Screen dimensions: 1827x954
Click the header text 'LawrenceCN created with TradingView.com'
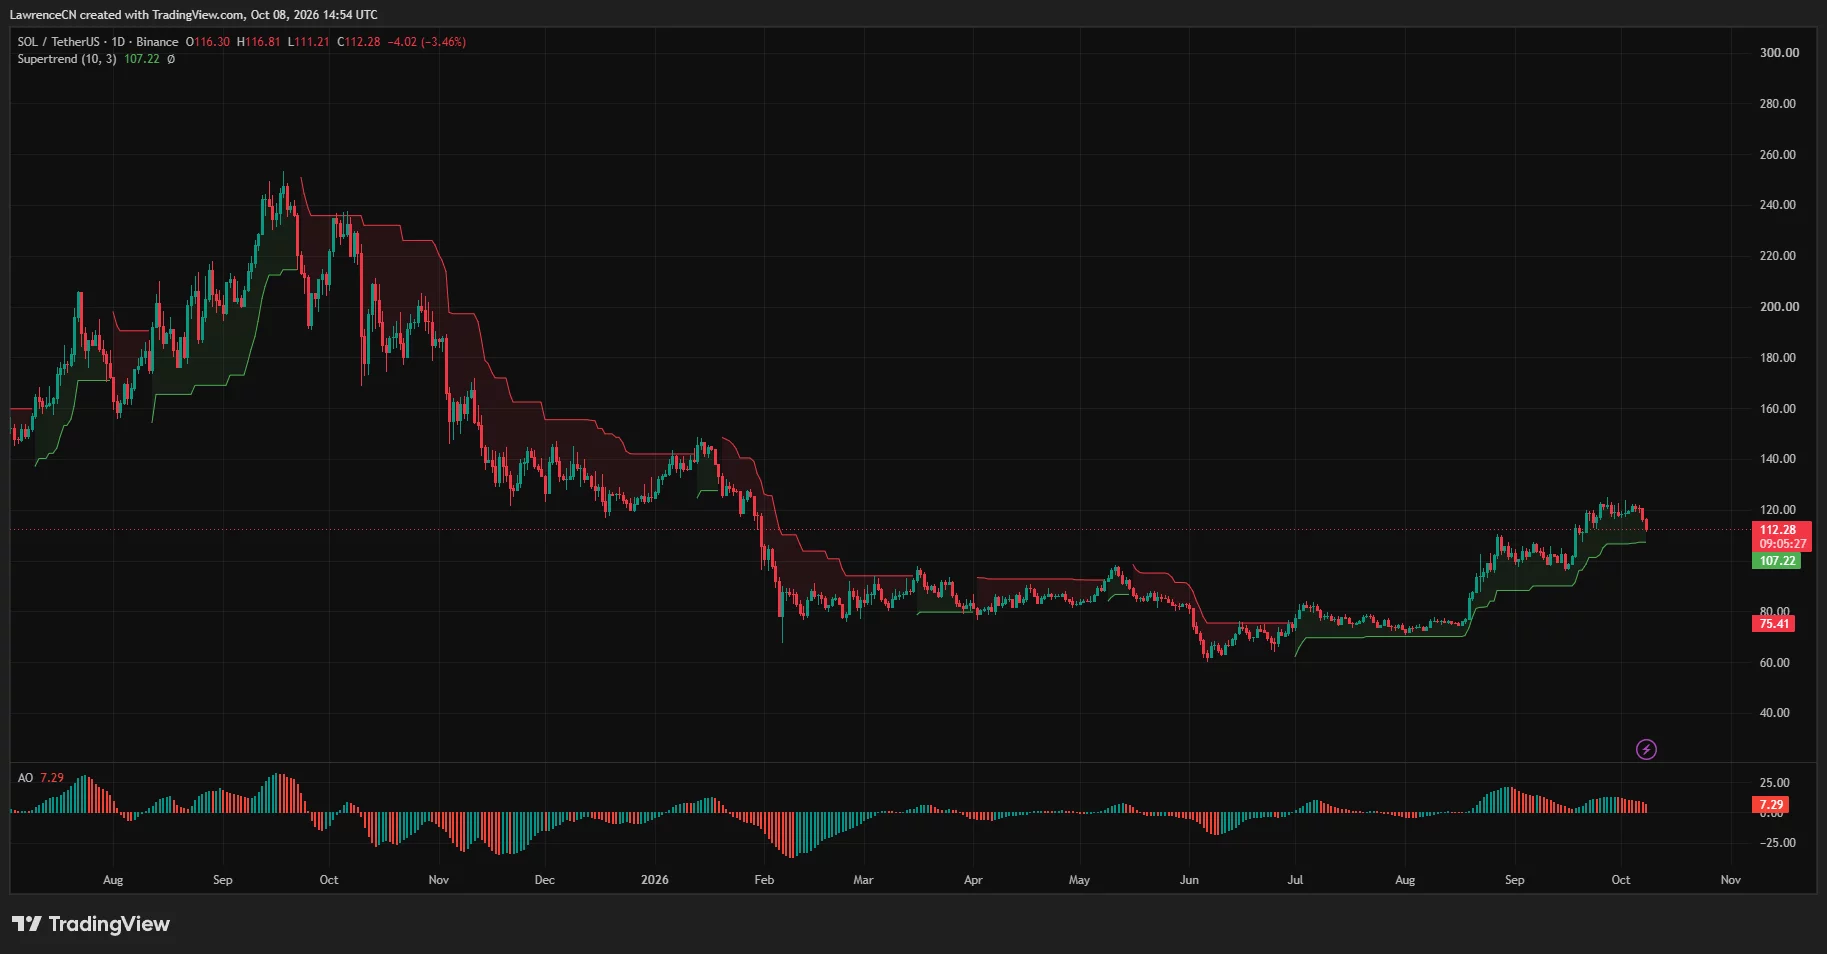coord(127,15)
